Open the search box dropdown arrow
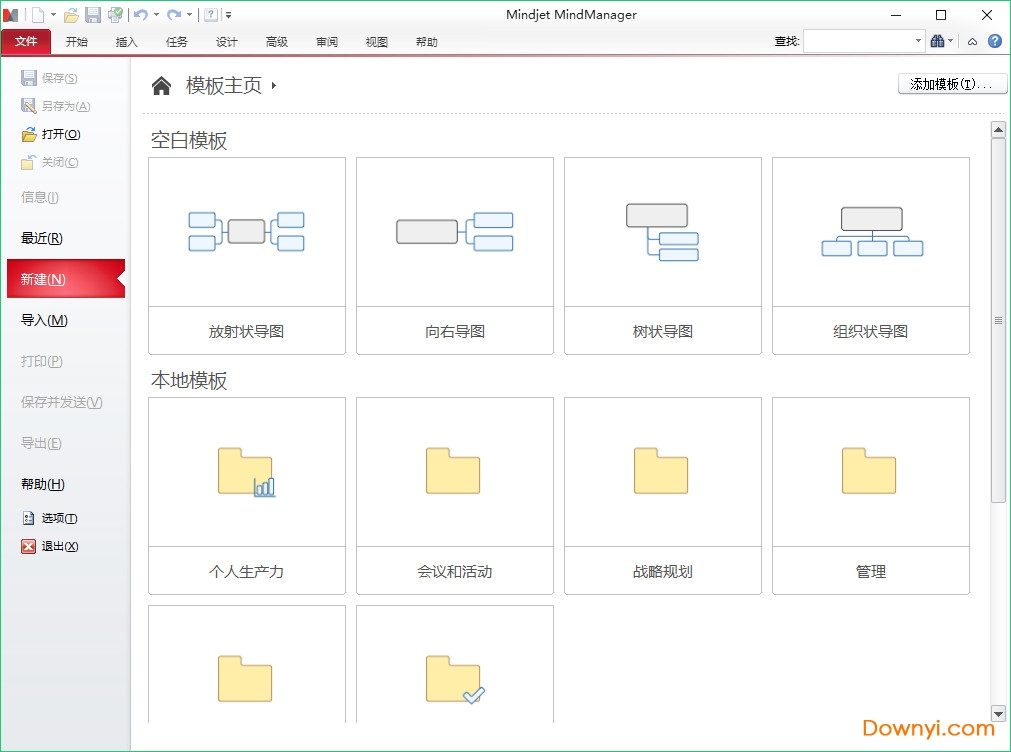1011x752 pixels. [918, 42]
